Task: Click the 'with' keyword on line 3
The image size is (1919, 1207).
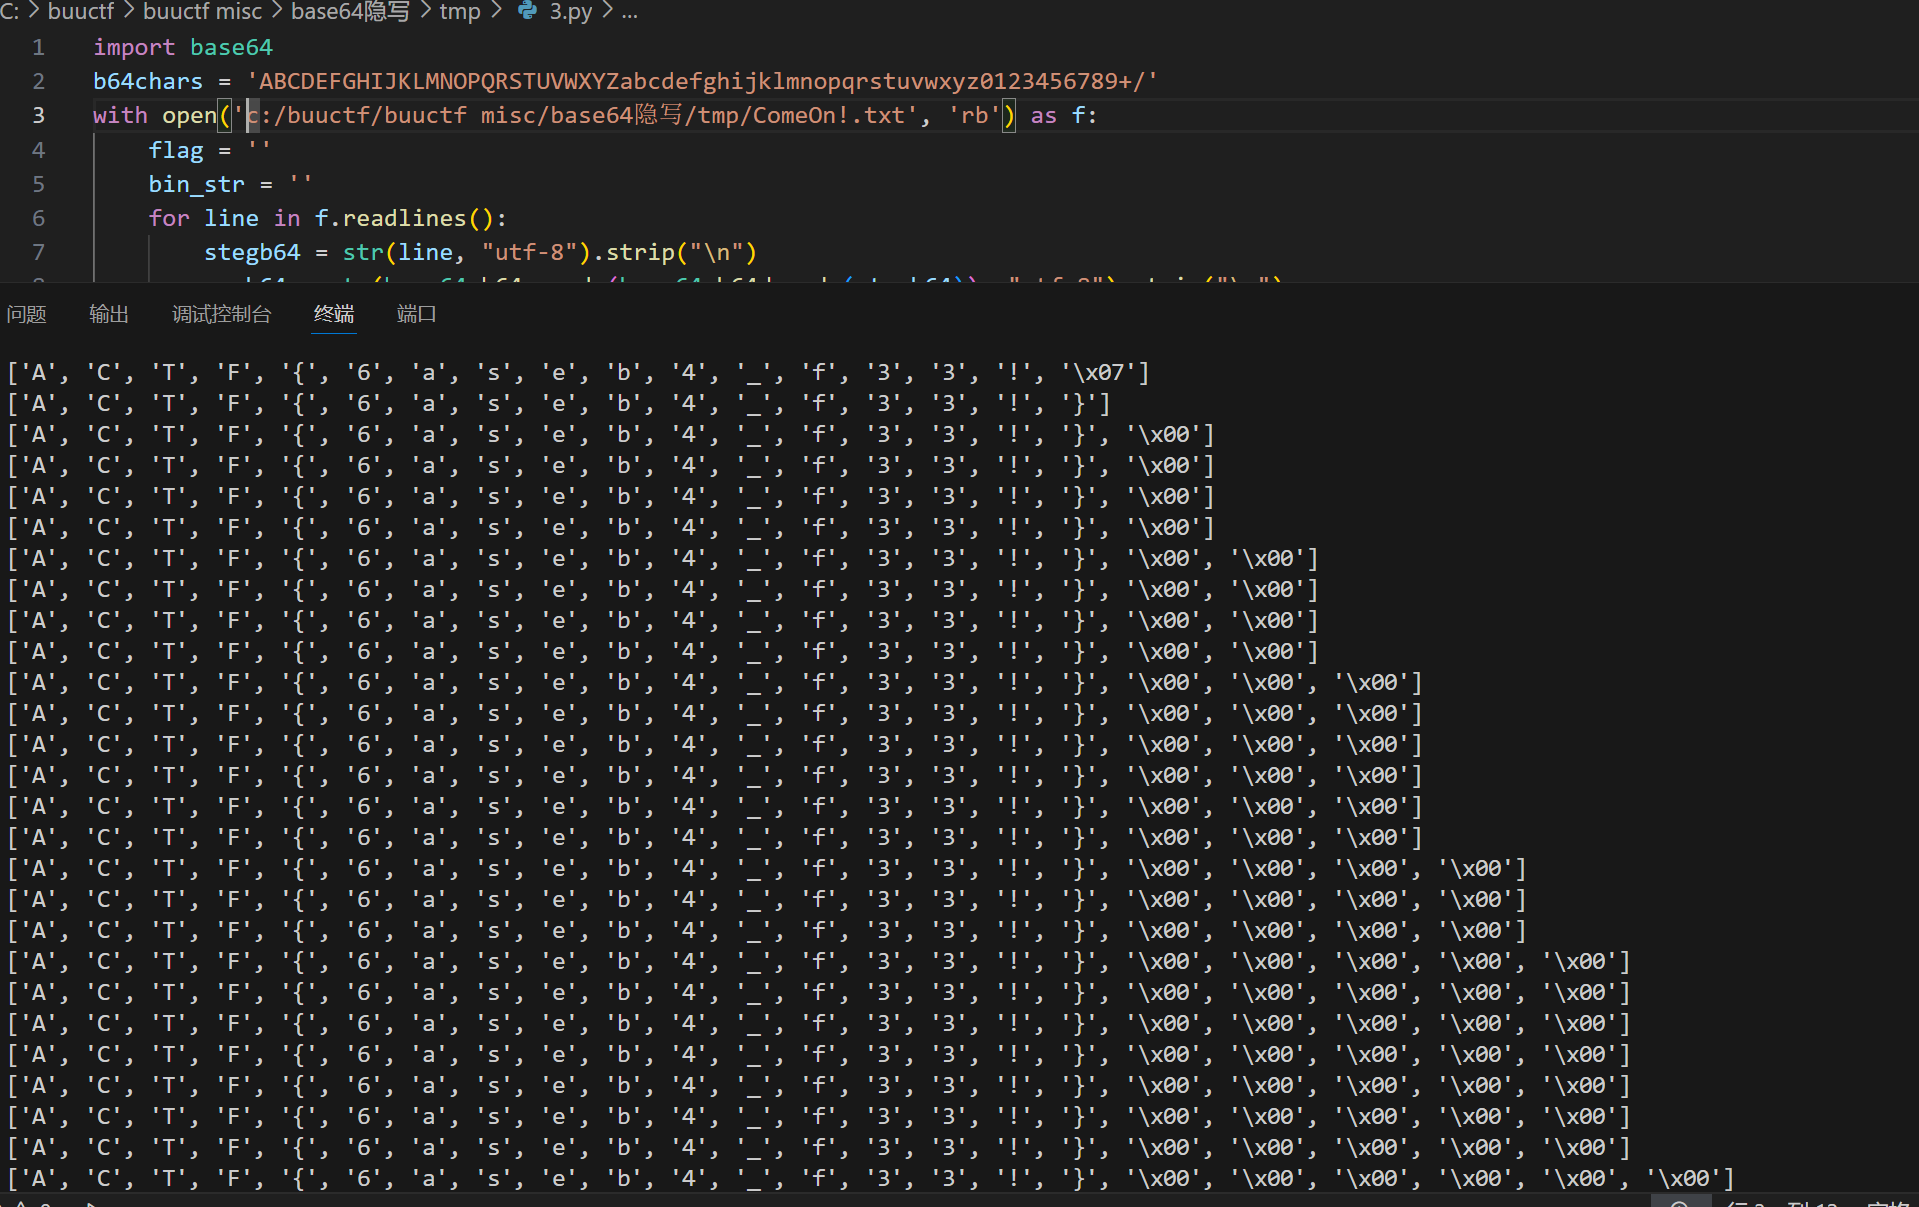Action: pos(120,115)
